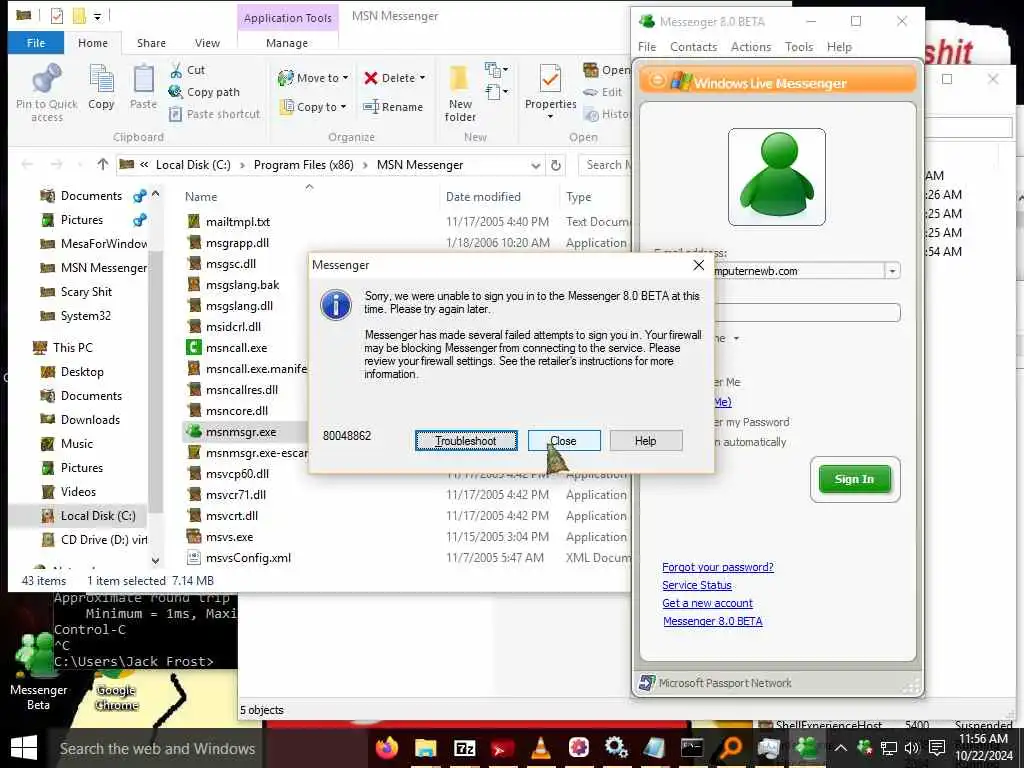
Task: Click the Paste icon in ribbon
Action: [x=143, y=80]
